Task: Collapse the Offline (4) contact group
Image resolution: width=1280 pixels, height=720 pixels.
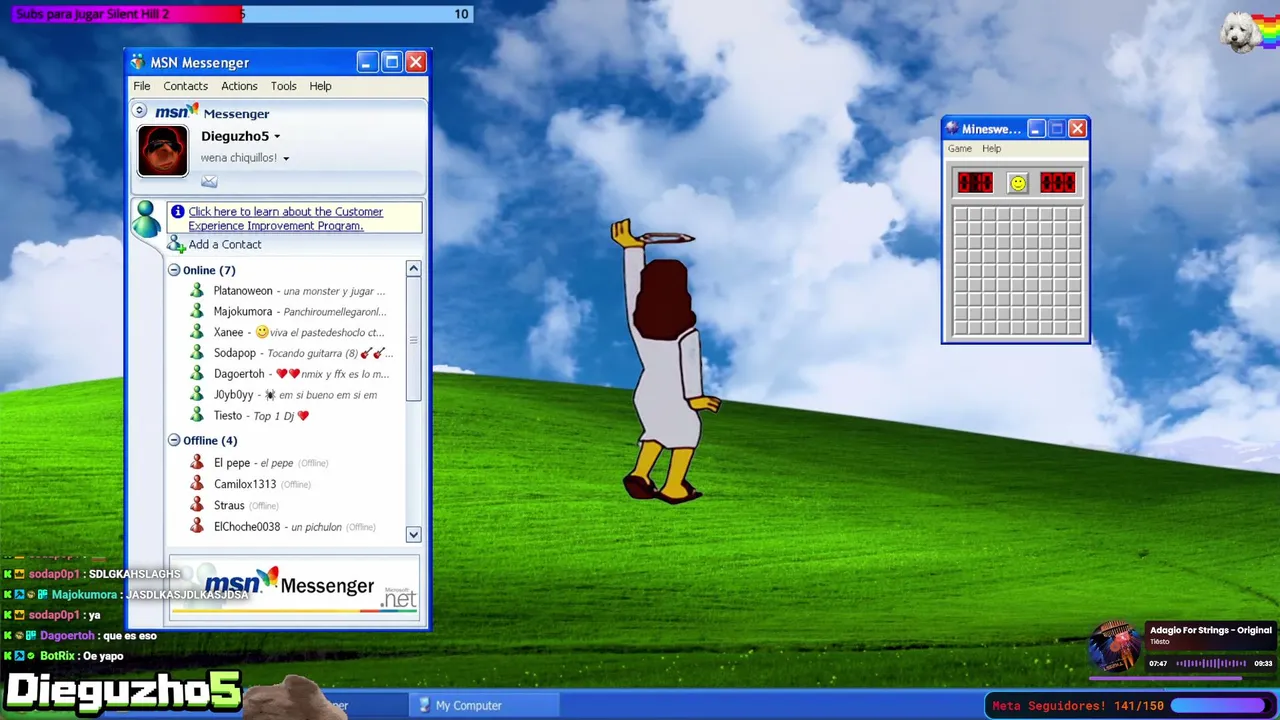Action: [x=174, y=440]
